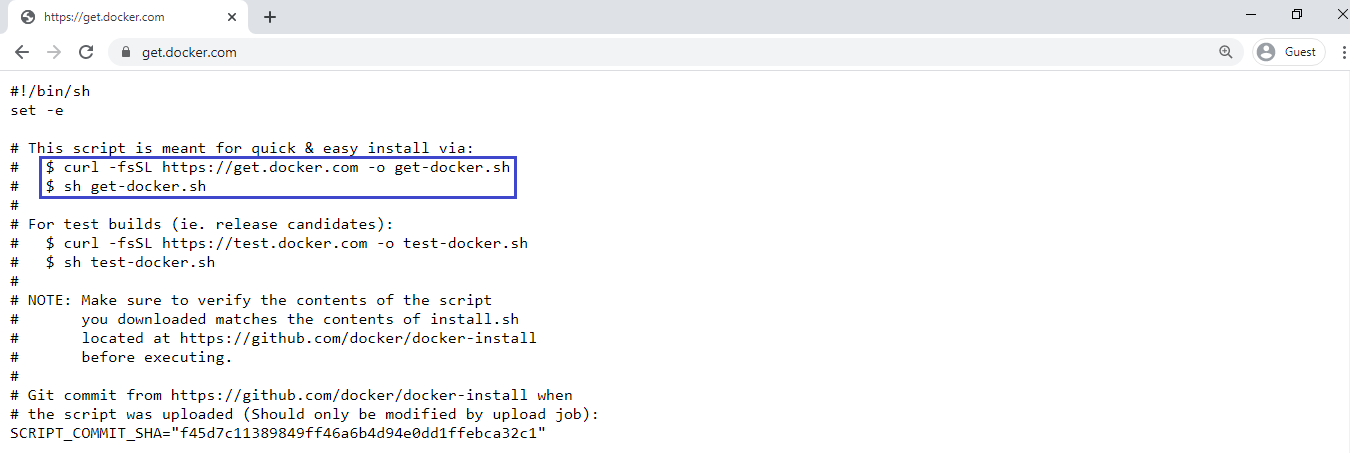Open the Chrome three-dot menu
This screenshot has width=1350, height=453.
[x=1340, y=52]
